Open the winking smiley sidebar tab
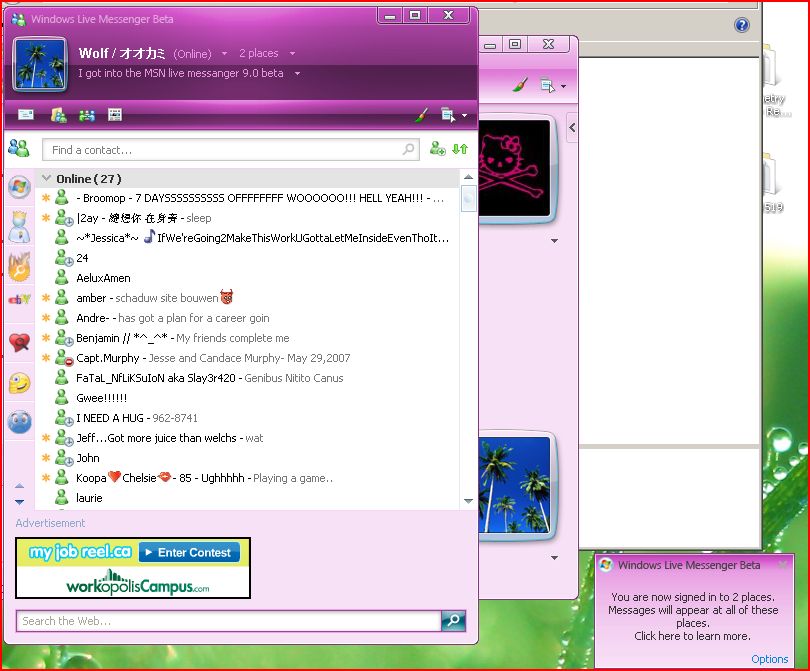Viewport: 810px width, 671px height. pyautogui.click(x=19, y=383)
